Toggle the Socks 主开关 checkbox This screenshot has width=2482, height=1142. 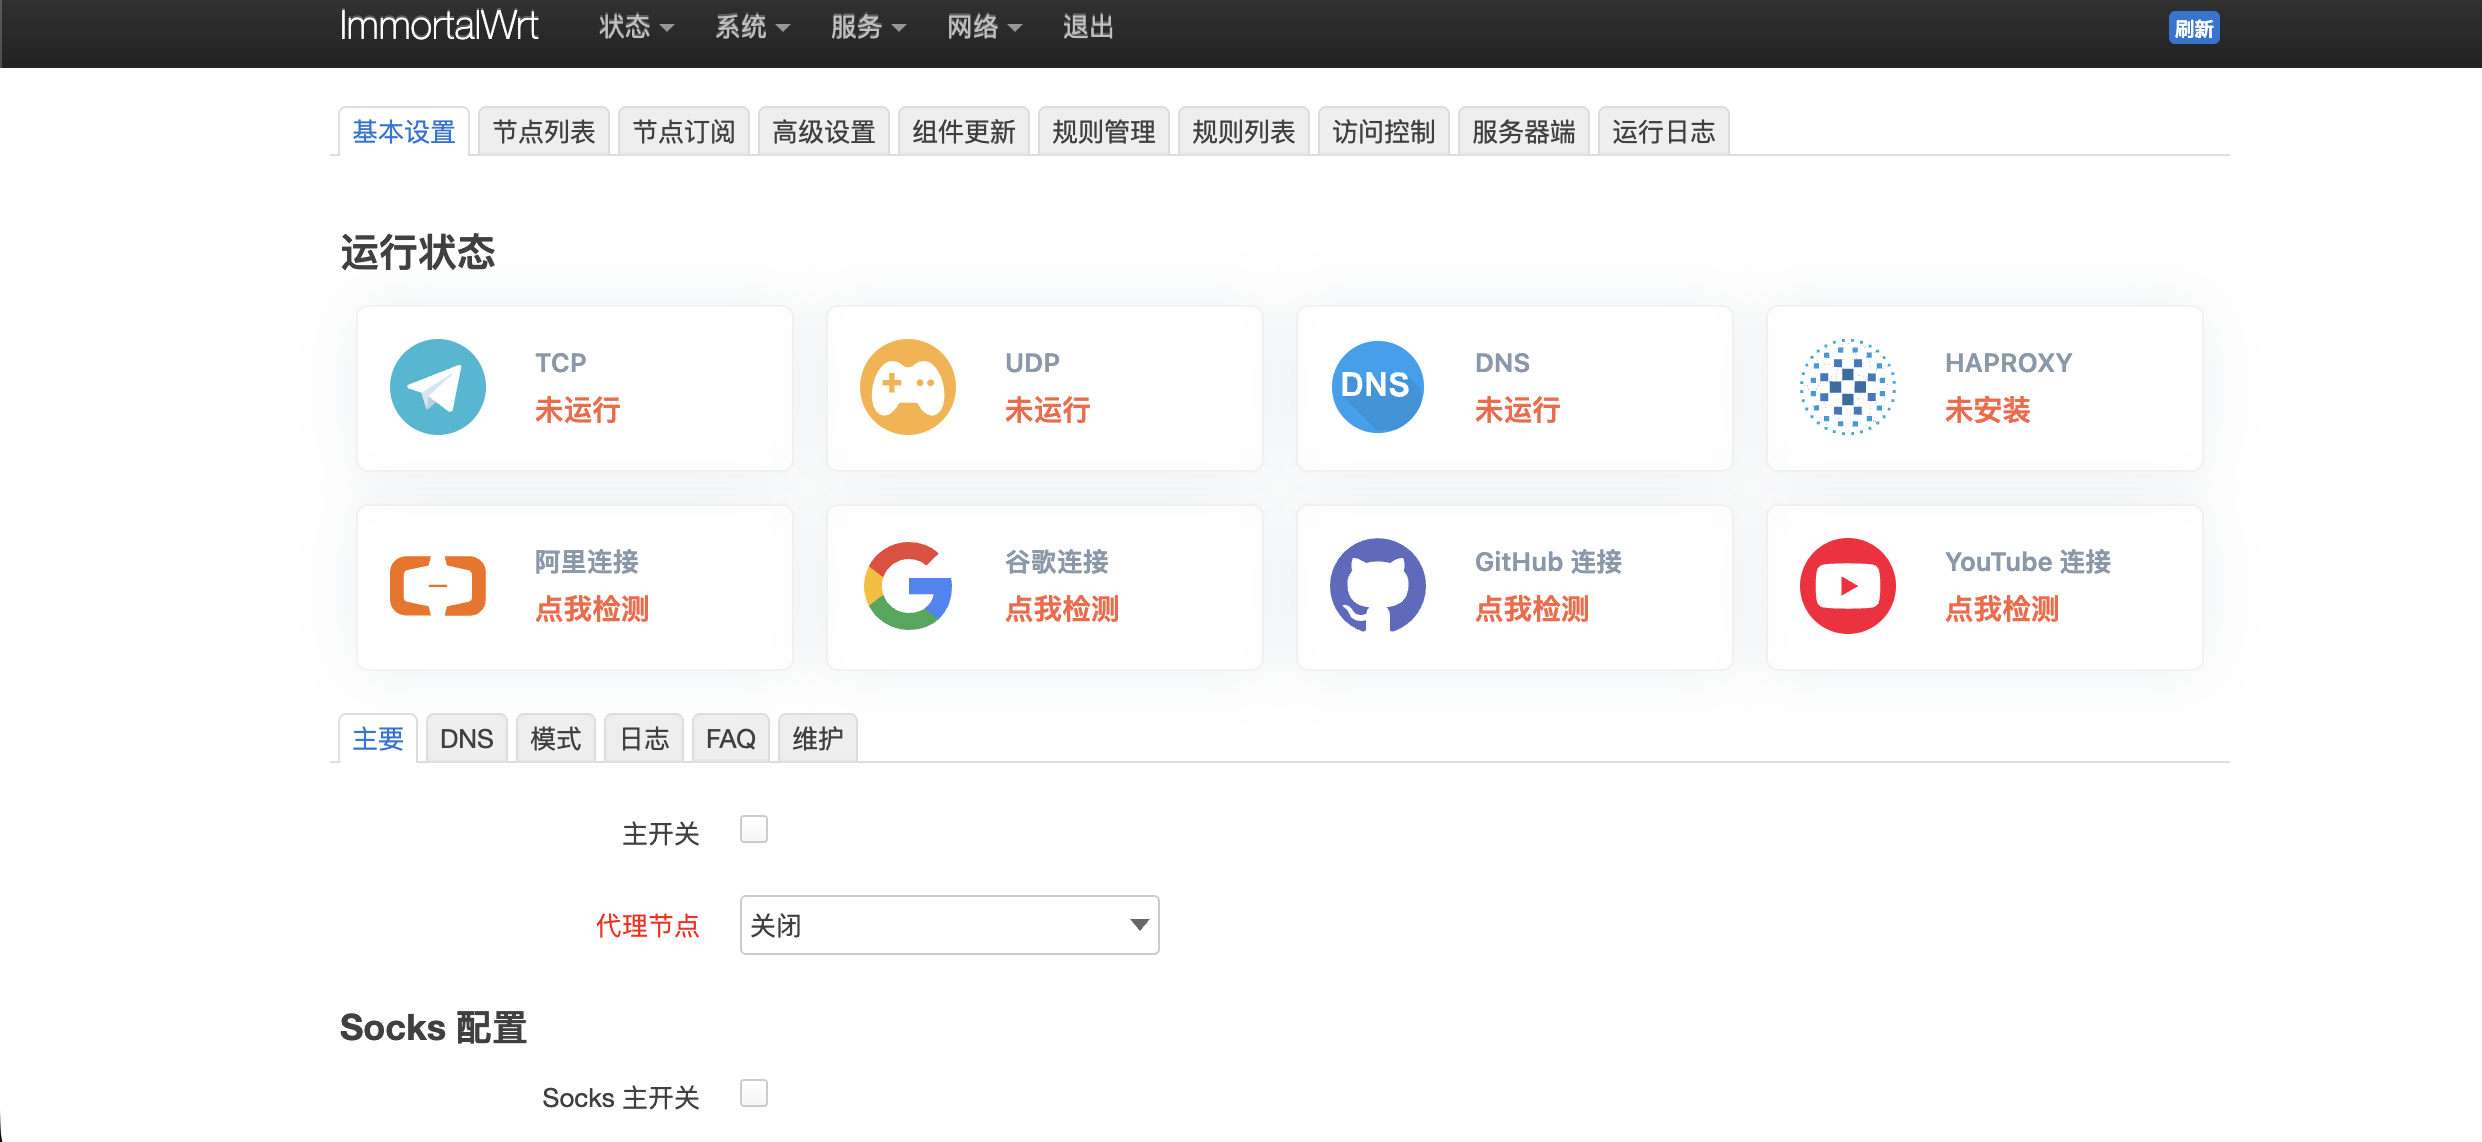pos(754,1093)
